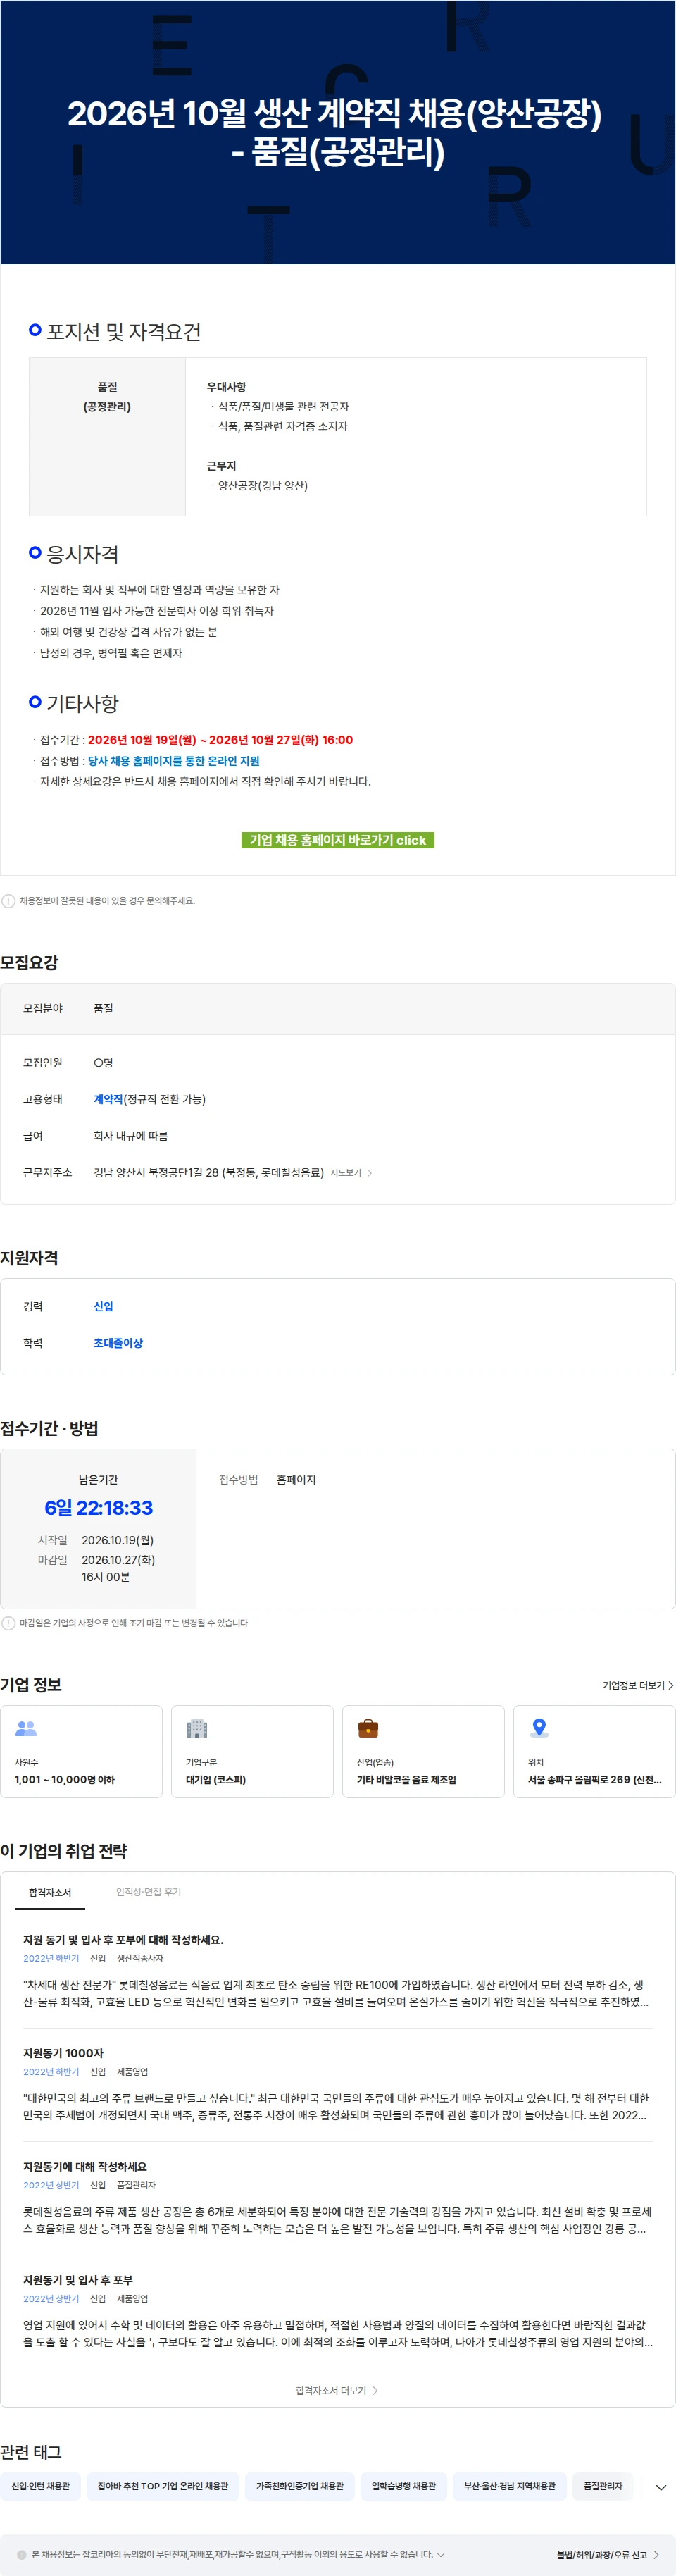This screenshot has height=2576, width=676.
Task: Click the briefcase icon for 산업(업종)
Action: (x=368, y=1728)
